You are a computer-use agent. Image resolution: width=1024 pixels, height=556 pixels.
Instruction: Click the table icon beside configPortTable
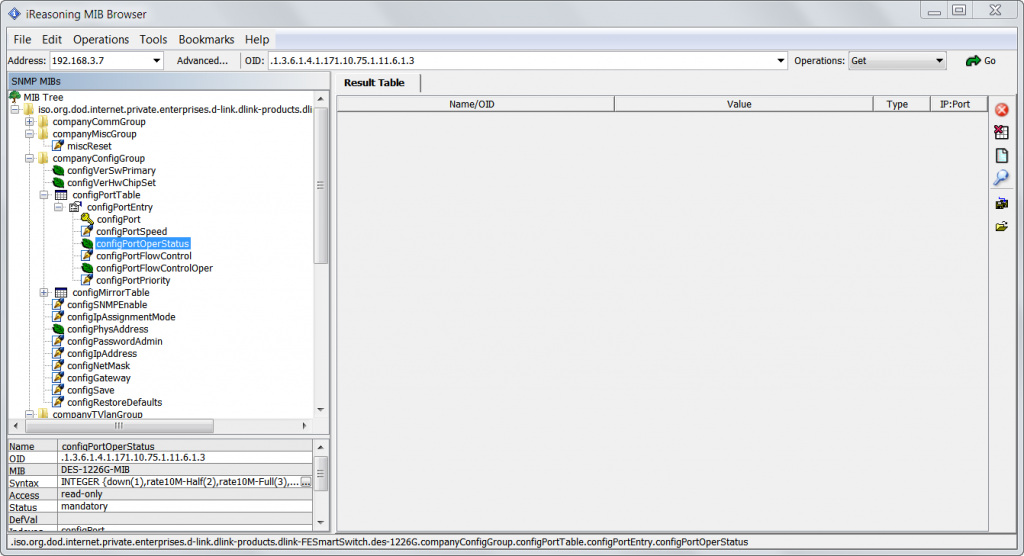pos(61,195)
